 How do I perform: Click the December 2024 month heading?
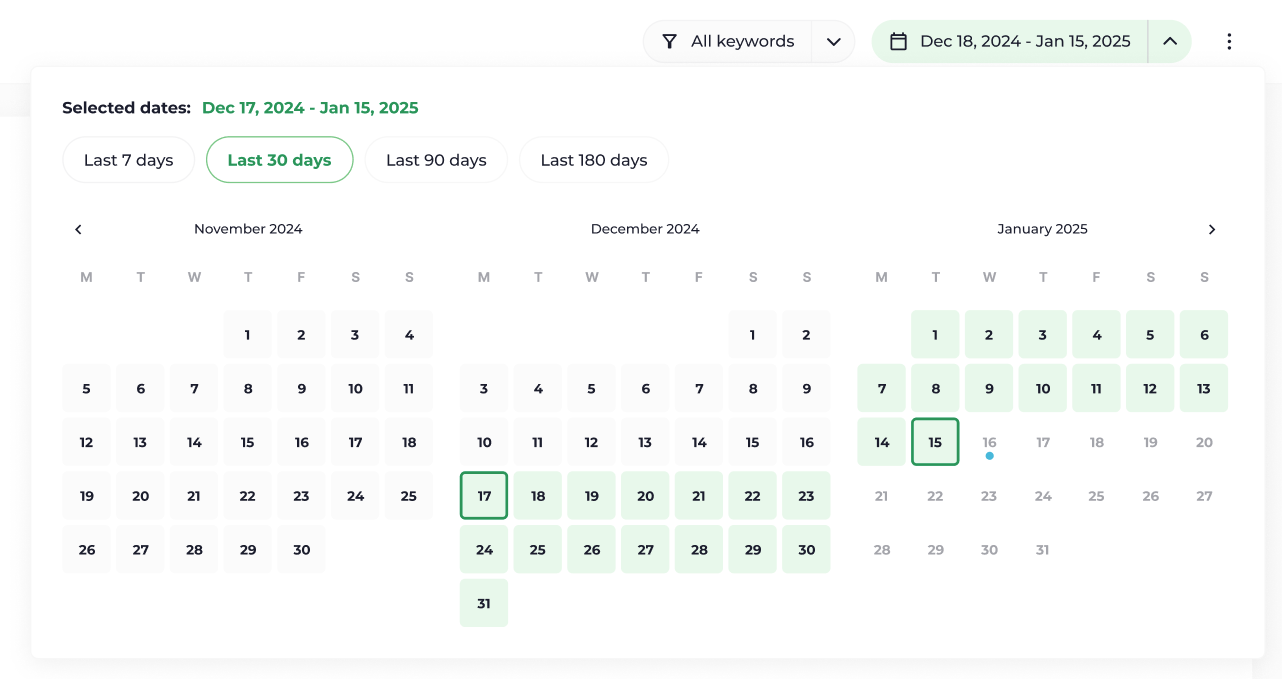pyautogui.click(x=645, y=229)
